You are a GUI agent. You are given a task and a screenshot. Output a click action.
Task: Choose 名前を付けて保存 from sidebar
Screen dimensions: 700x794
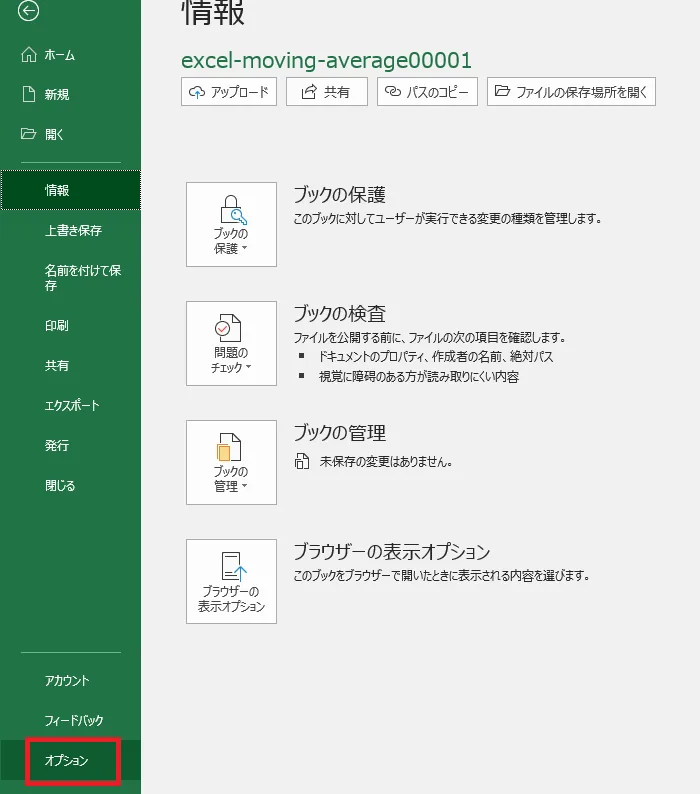click(x=82, y=278)
